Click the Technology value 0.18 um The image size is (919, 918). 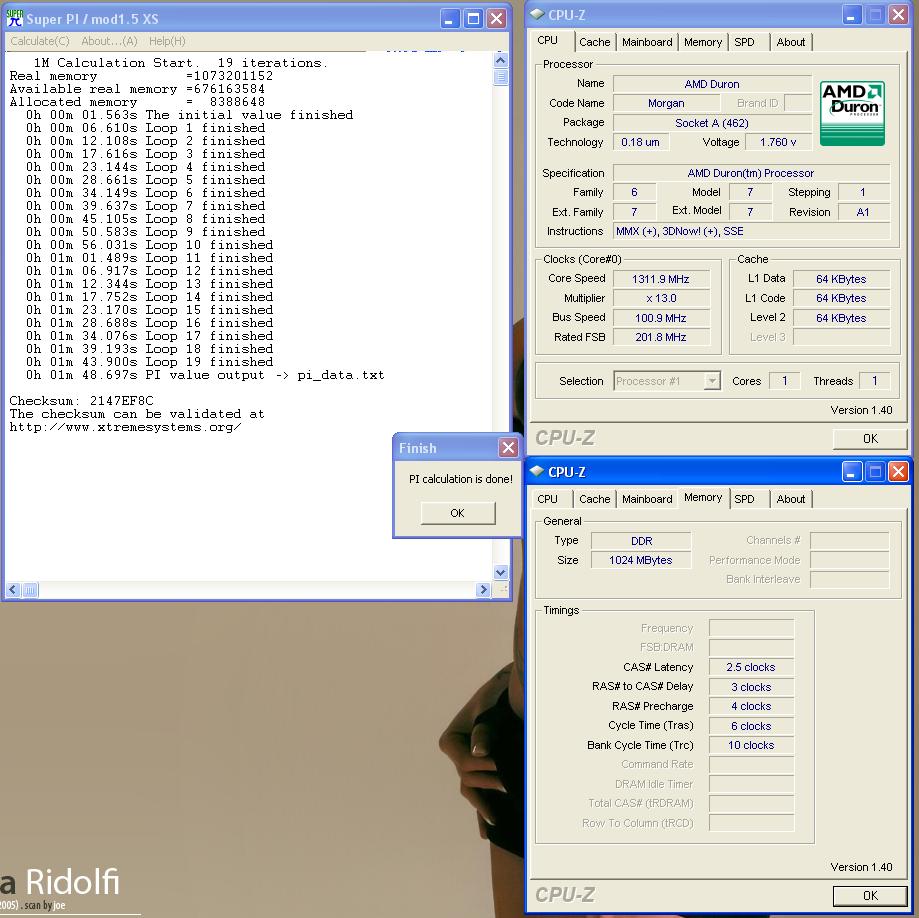[x=641, y=142]
